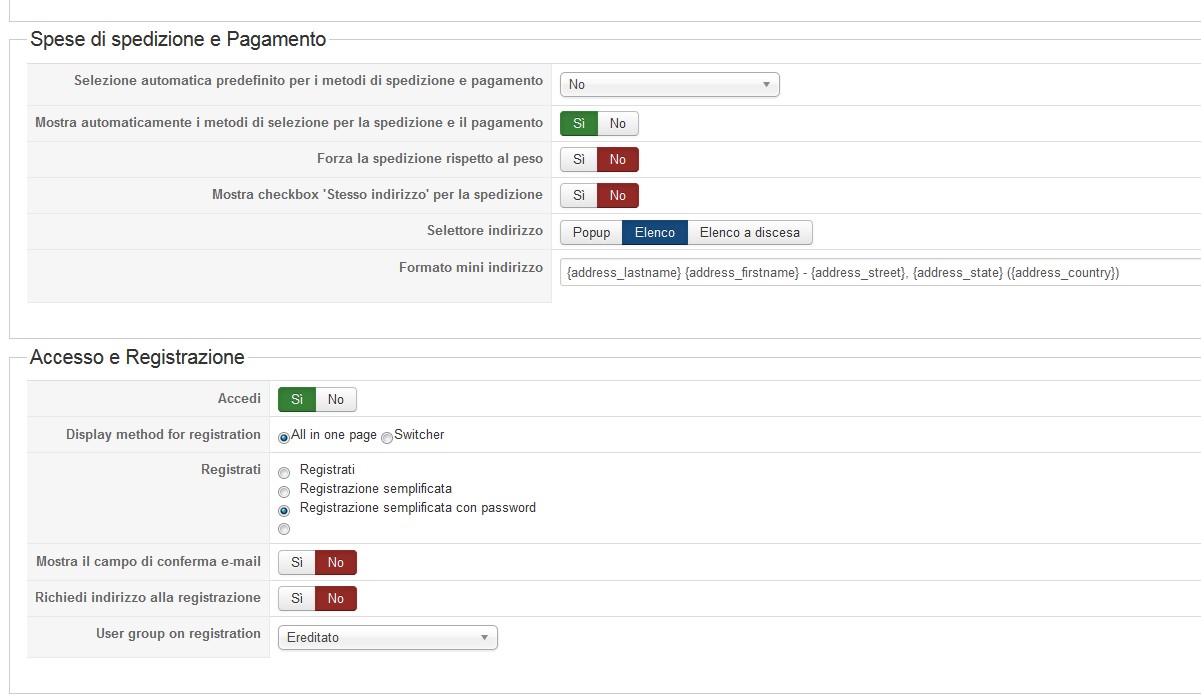Select the unlabeled last registration radio button
Viewport: 1201px width, 697px height.
coord(284,529)
